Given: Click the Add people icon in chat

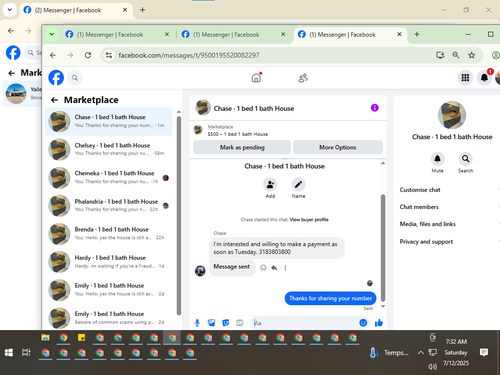Looking at the screenshot, I should point(270,184).
